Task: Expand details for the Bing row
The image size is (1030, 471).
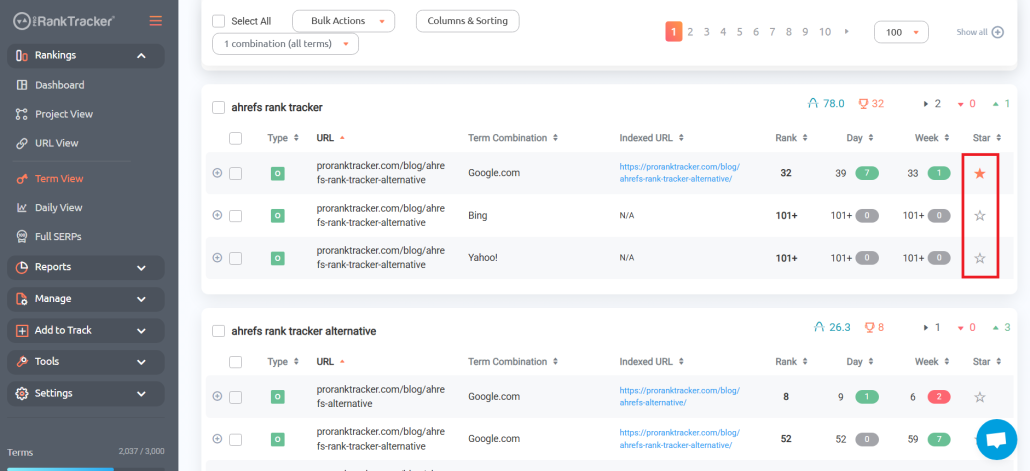Action: [217, 215]
